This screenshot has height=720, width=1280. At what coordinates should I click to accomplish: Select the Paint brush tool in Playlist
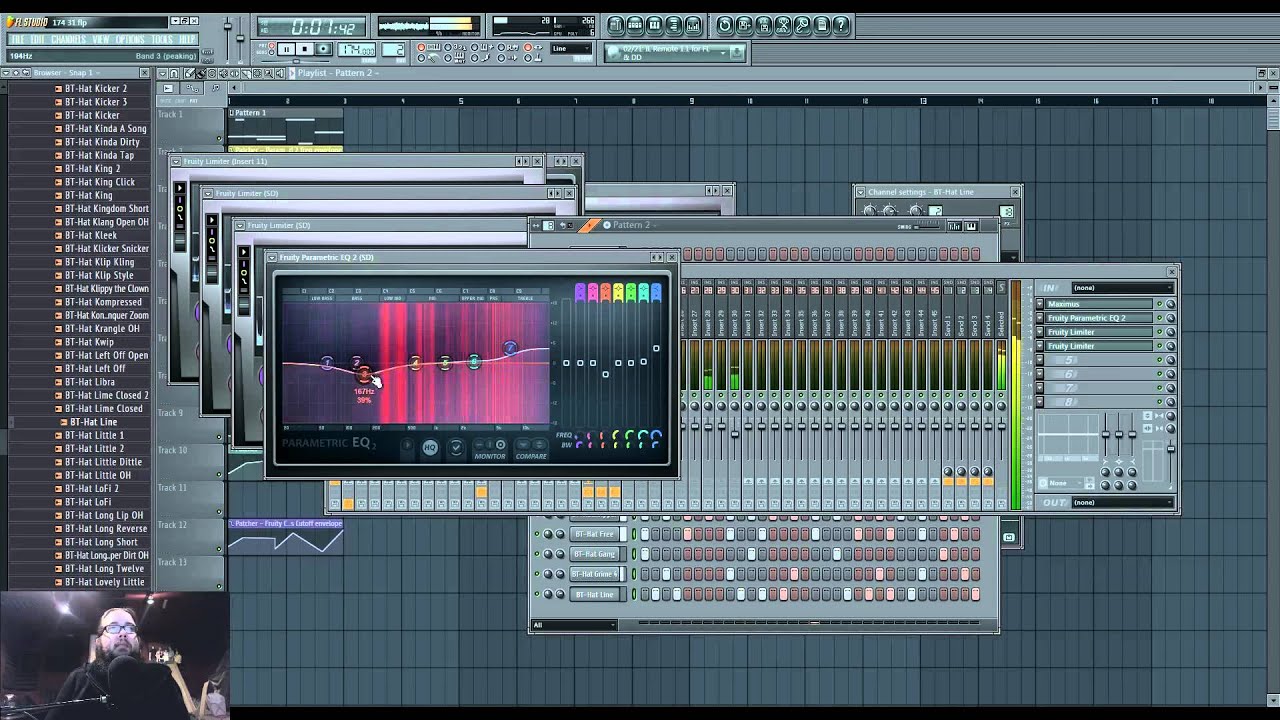199,73
